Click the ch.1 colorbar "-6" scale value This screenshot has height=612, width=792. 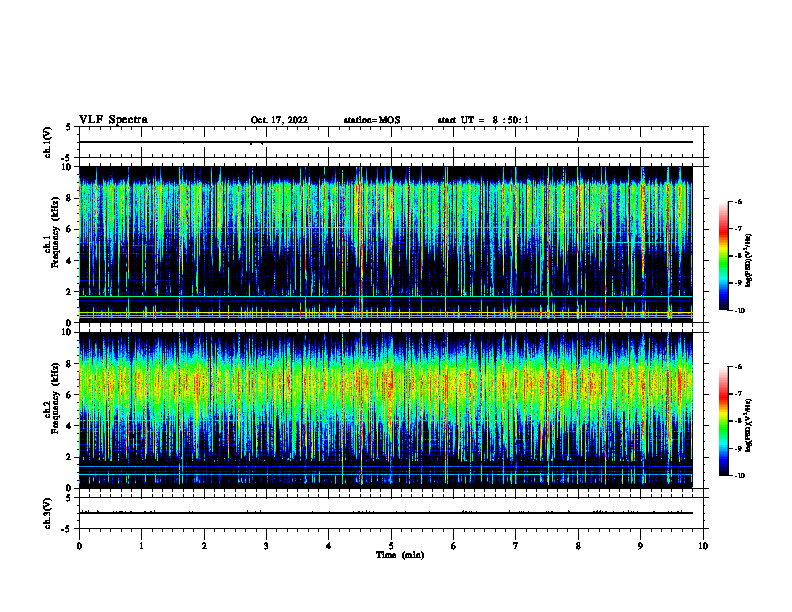click(738, 202)
